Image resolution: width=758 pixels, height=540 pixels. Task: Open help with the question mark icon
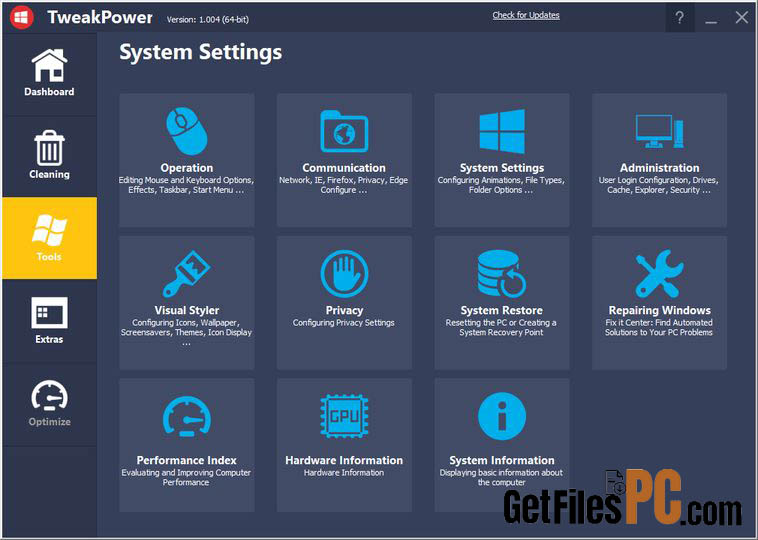click(x=680, y=18)
